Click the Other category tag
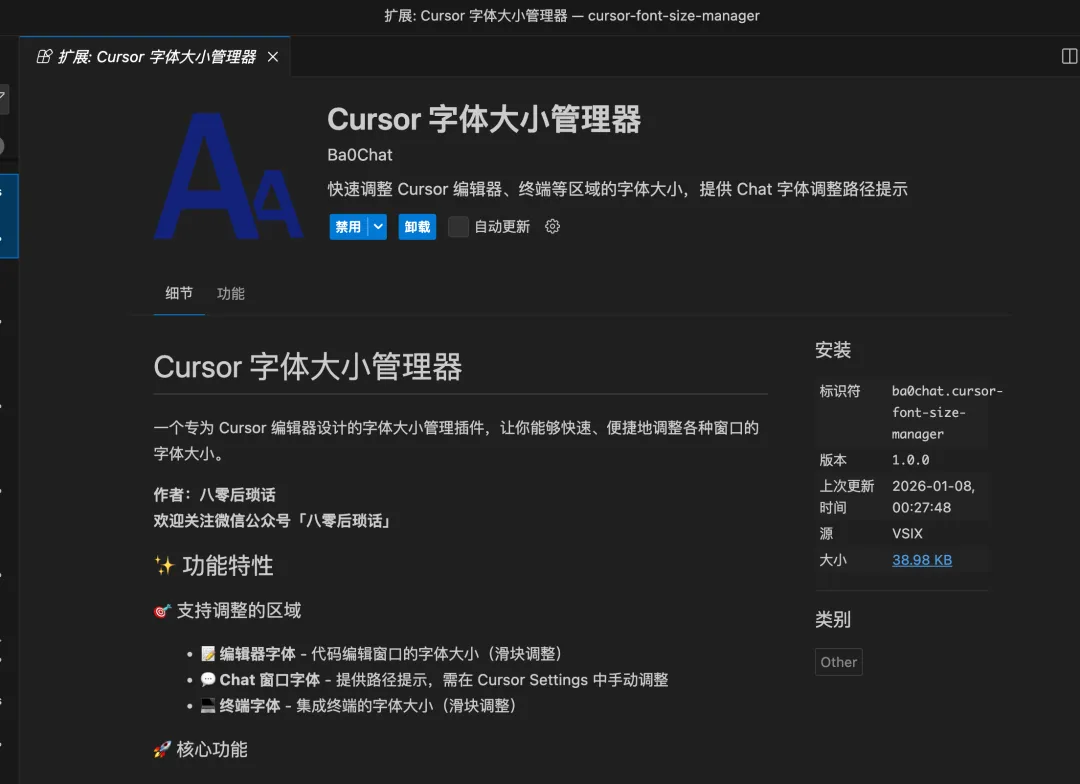Image resolution: width=1080 pixels, height=784 pixels. tap(838, 662)
